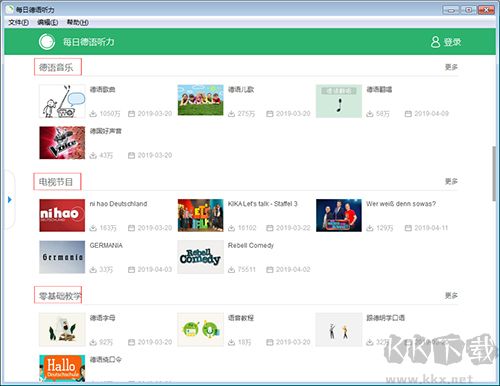Click calendar icon for 德语字母
Screen dimensions: 500x386
(132, 342)
